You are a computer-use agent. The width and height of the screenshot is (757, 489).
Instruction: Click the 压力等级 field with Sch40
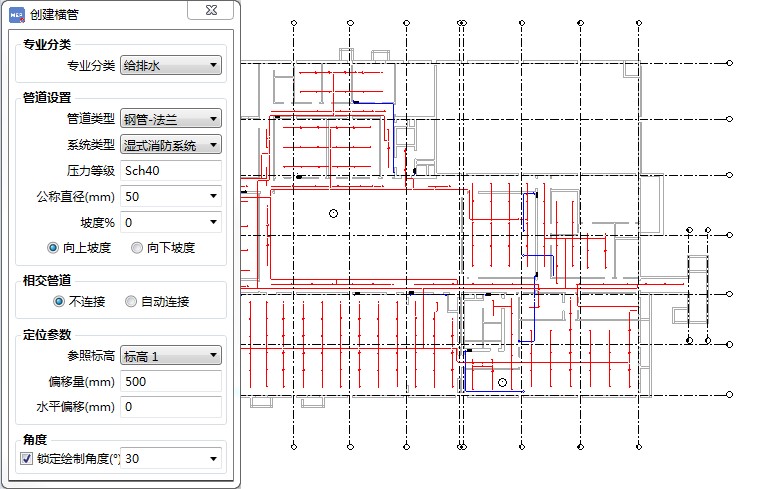(171, 170)
